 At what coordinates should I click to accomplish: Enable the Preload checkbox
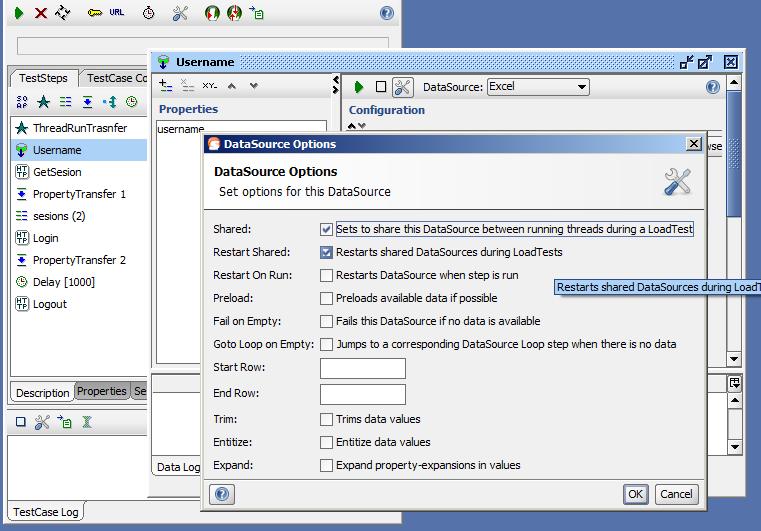[327, 298]
